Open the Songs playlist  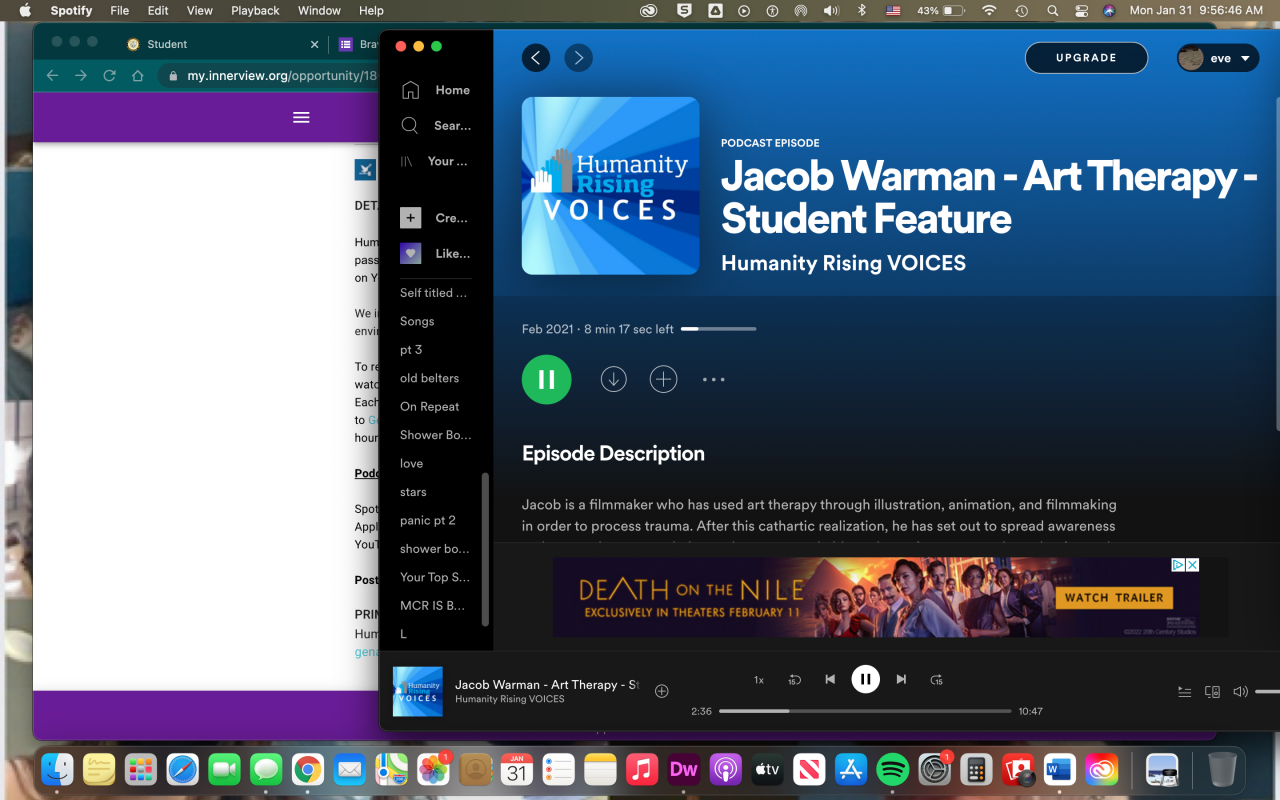pyautogui.click(x=417, y=321)
